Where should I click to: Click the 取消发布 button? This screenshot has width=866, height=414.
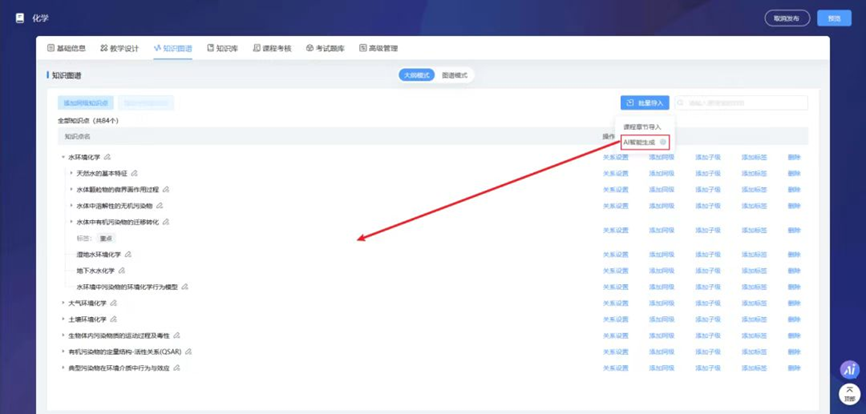tap(787, 18)
